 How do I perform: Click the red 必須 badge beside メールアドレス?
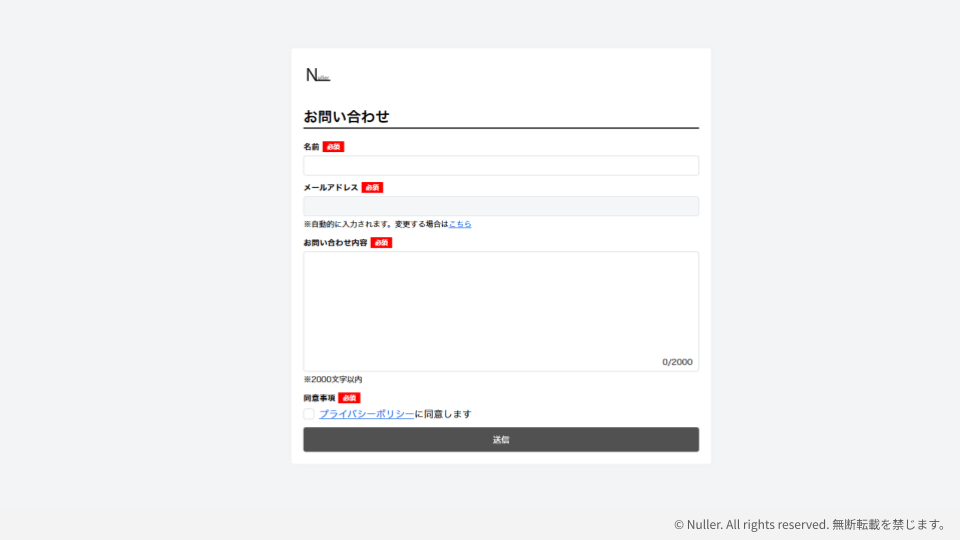coord(372,188)
